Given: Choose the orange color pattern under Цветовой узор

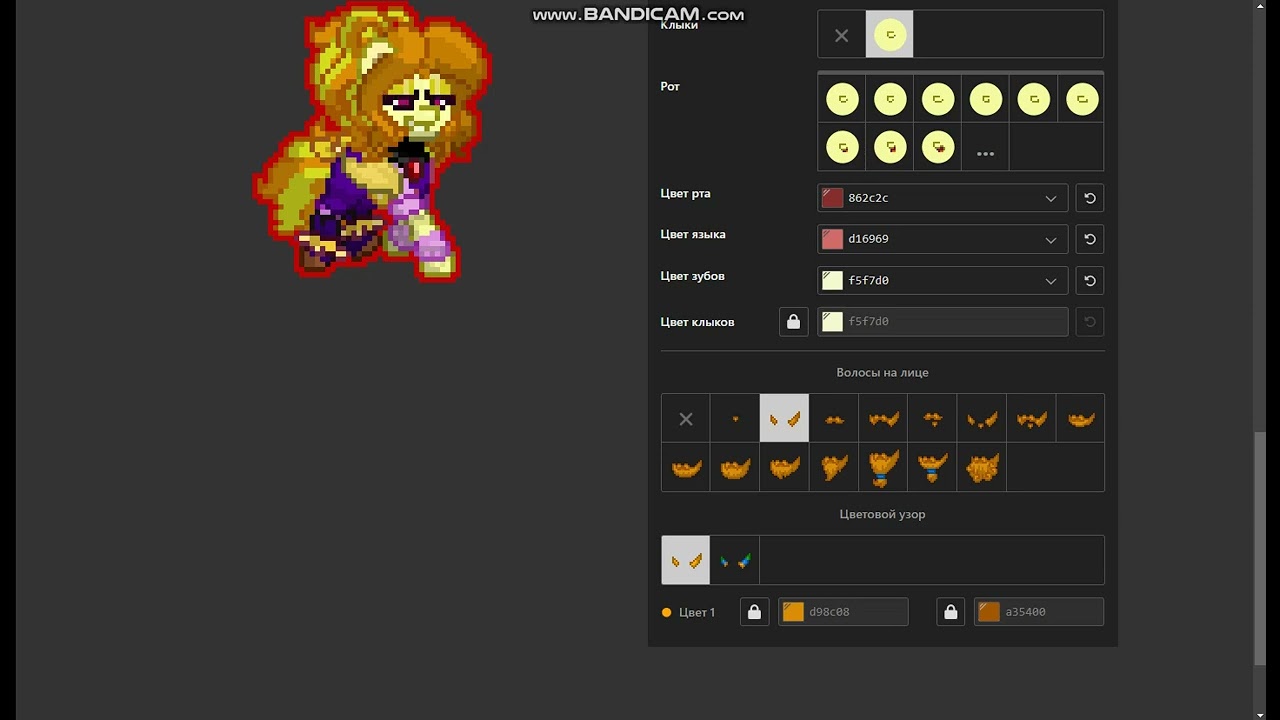Looking at the screenshot, I should (686, 560).
